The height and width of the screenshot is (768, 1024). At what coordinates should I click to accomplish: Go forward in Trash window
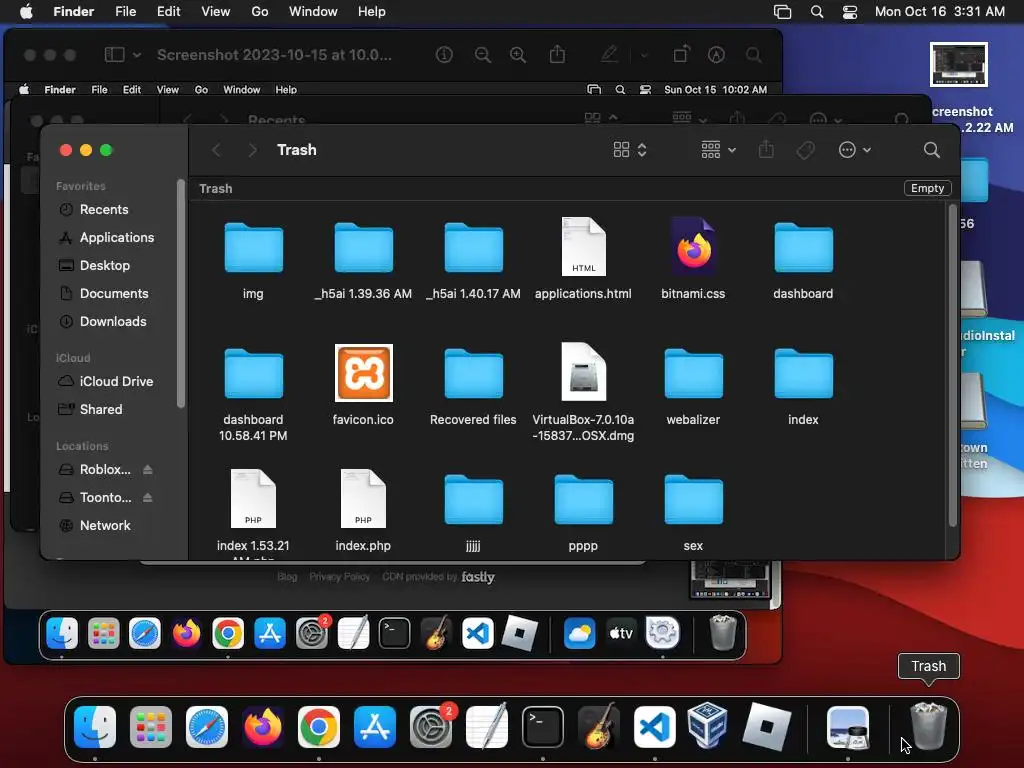[x=252, y=150]
